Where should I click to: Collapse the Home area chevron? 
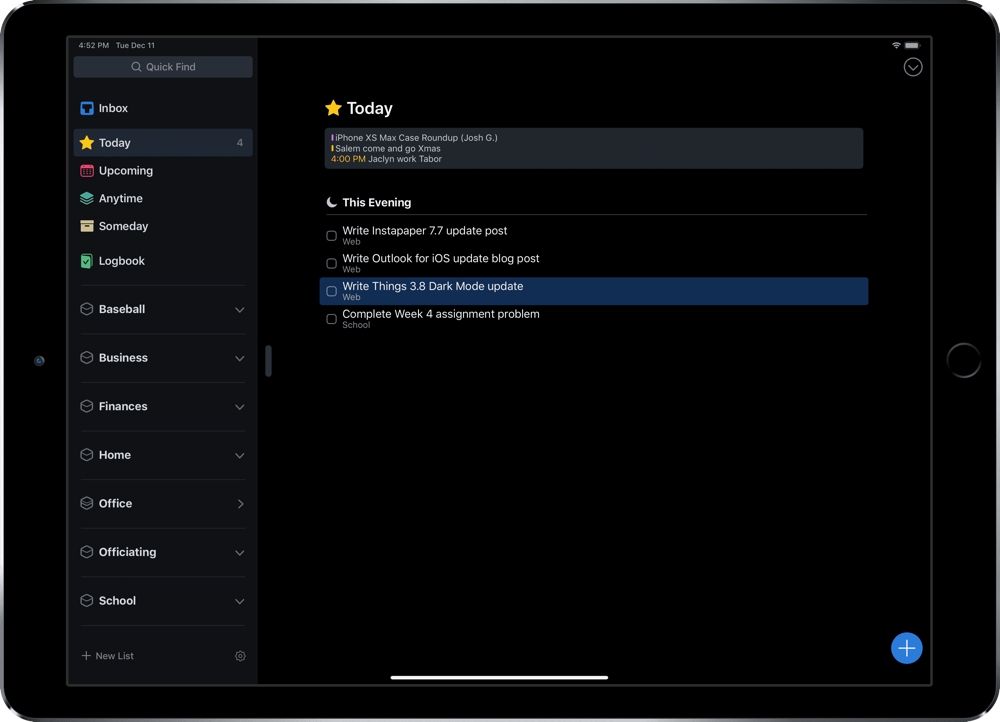(x=240, y=455)
